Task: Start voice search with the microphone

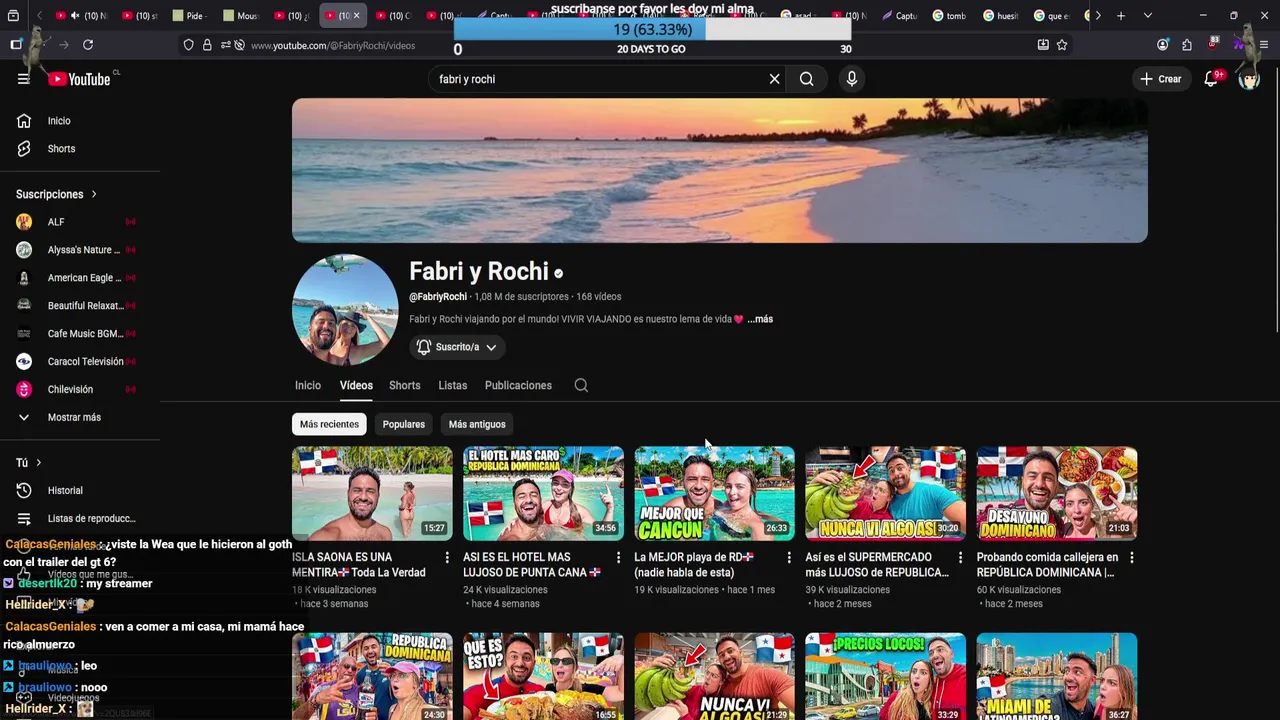Action: pyautogui.click(x=851, y=79)
